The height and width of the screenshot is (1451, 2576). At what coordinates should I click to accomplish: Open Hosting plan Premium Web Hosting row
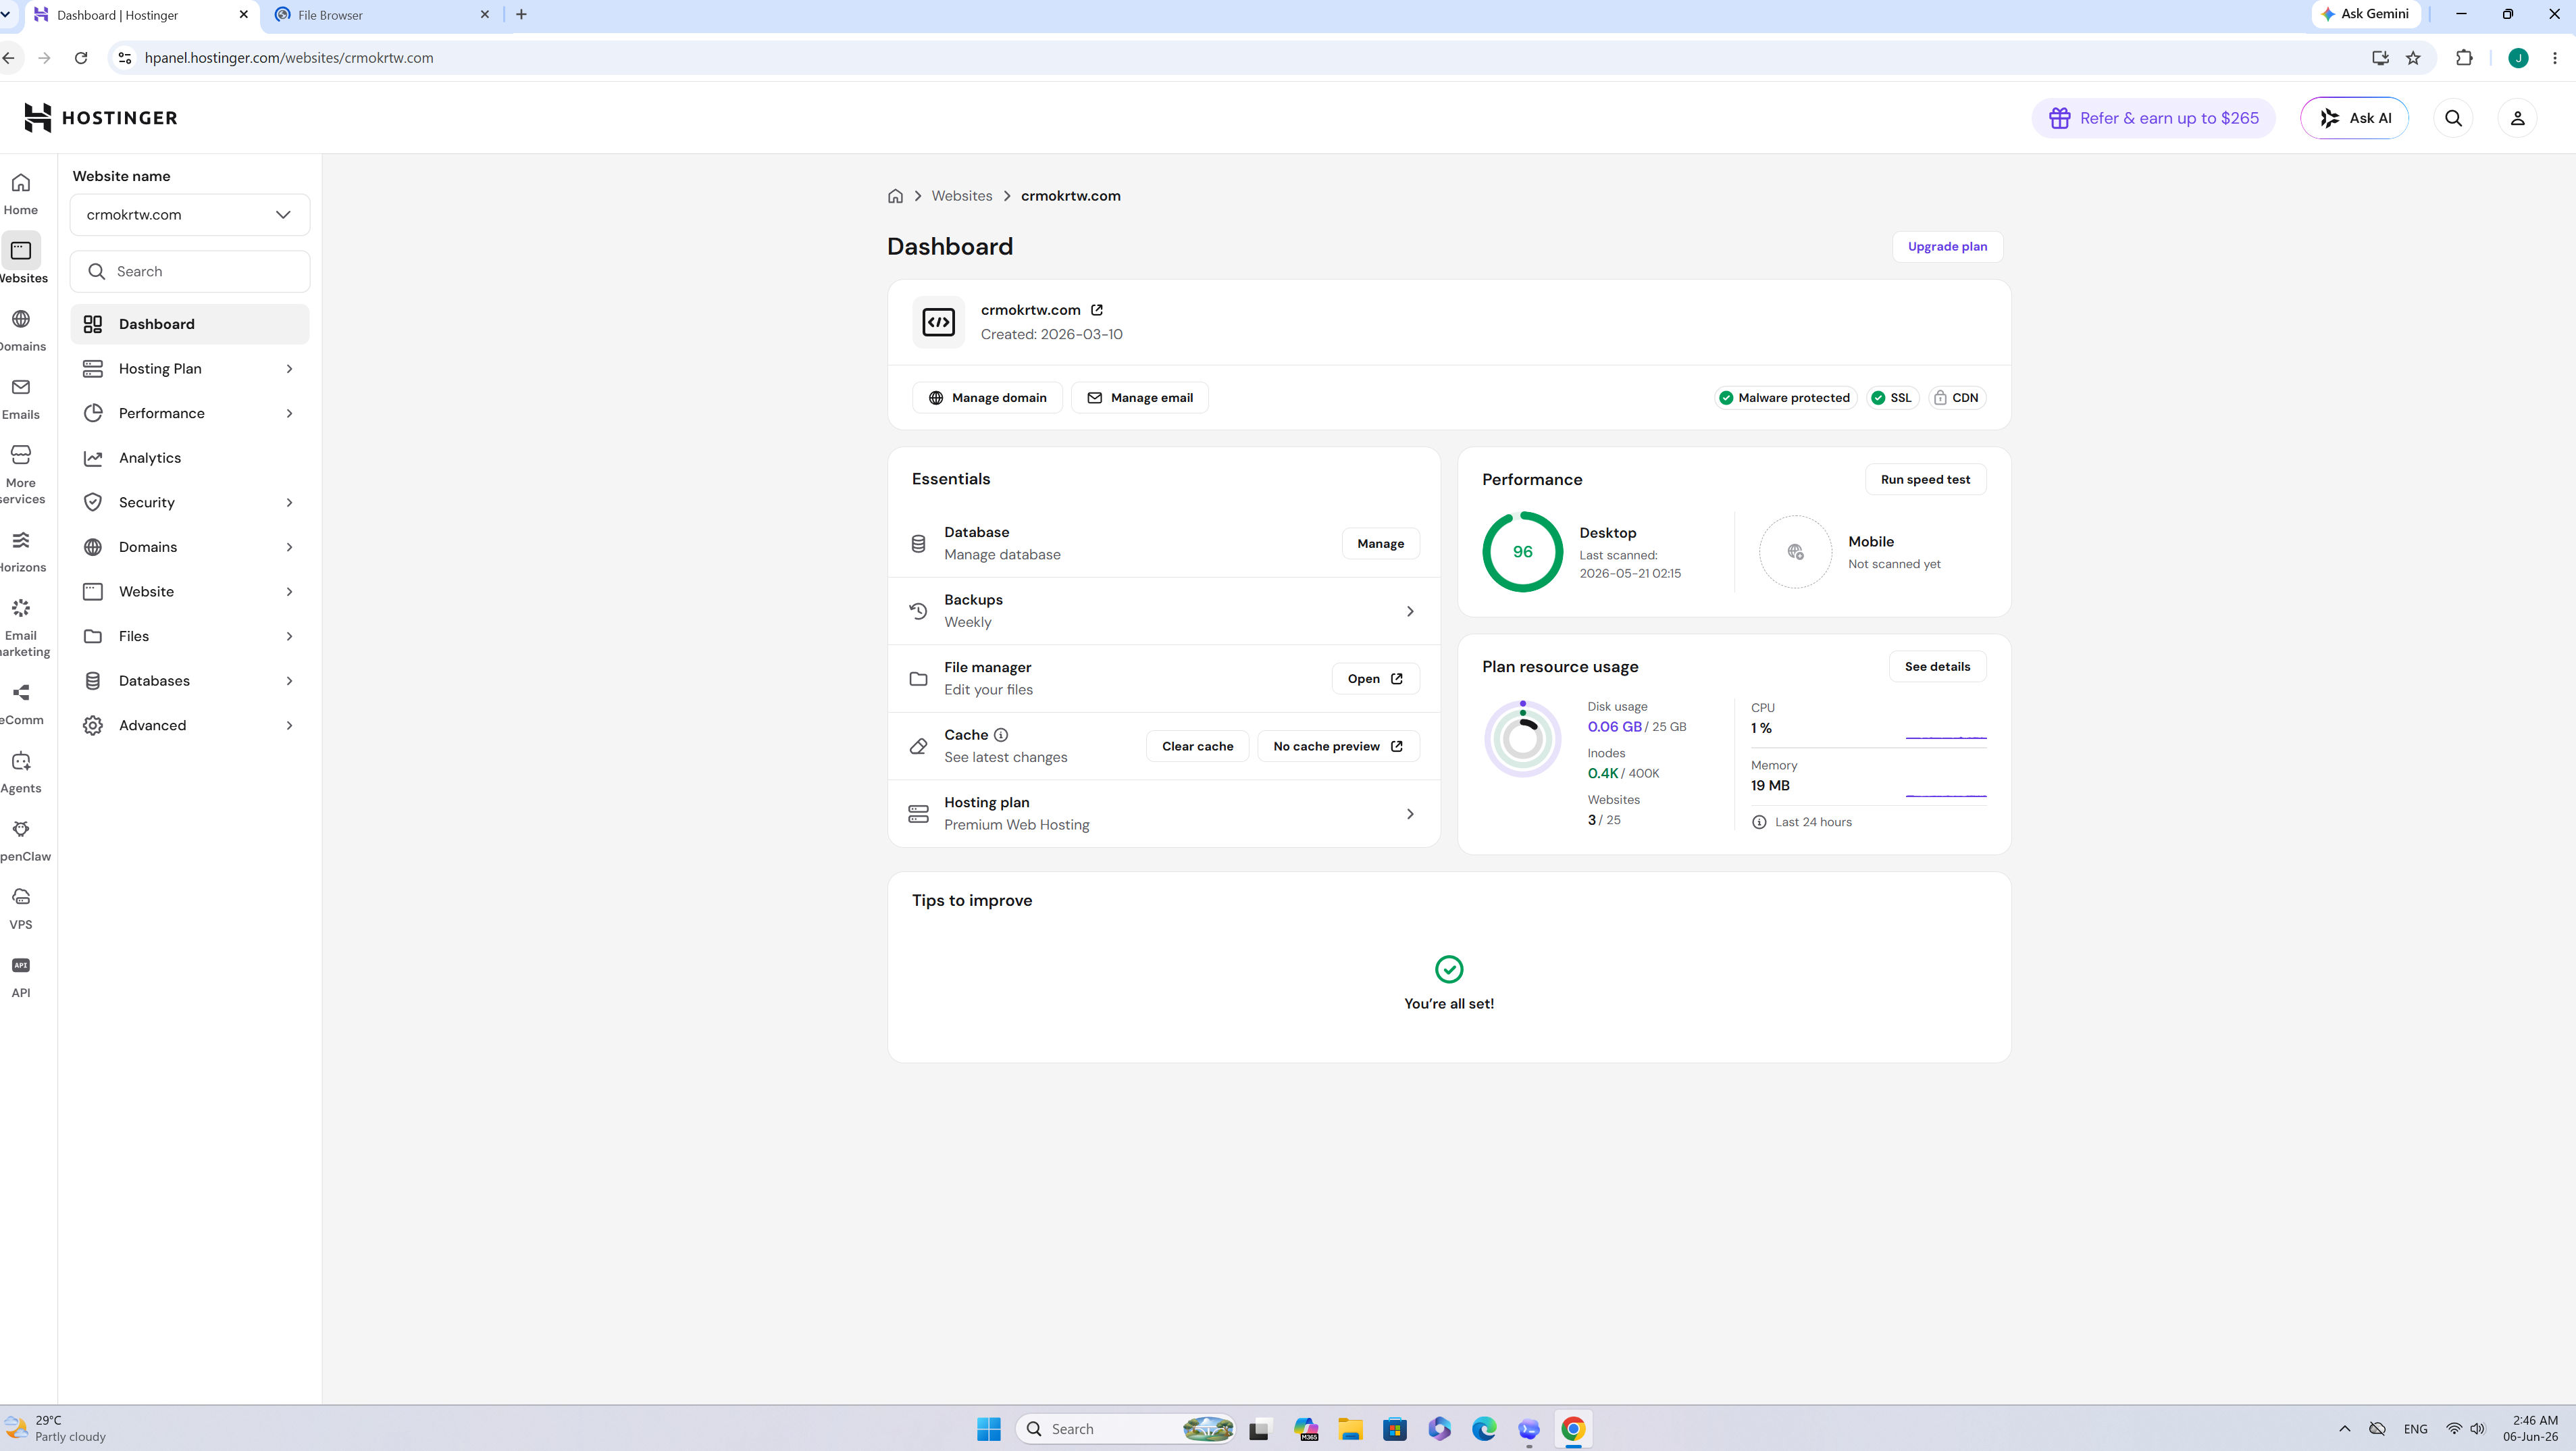click(x=1164, y=814)
